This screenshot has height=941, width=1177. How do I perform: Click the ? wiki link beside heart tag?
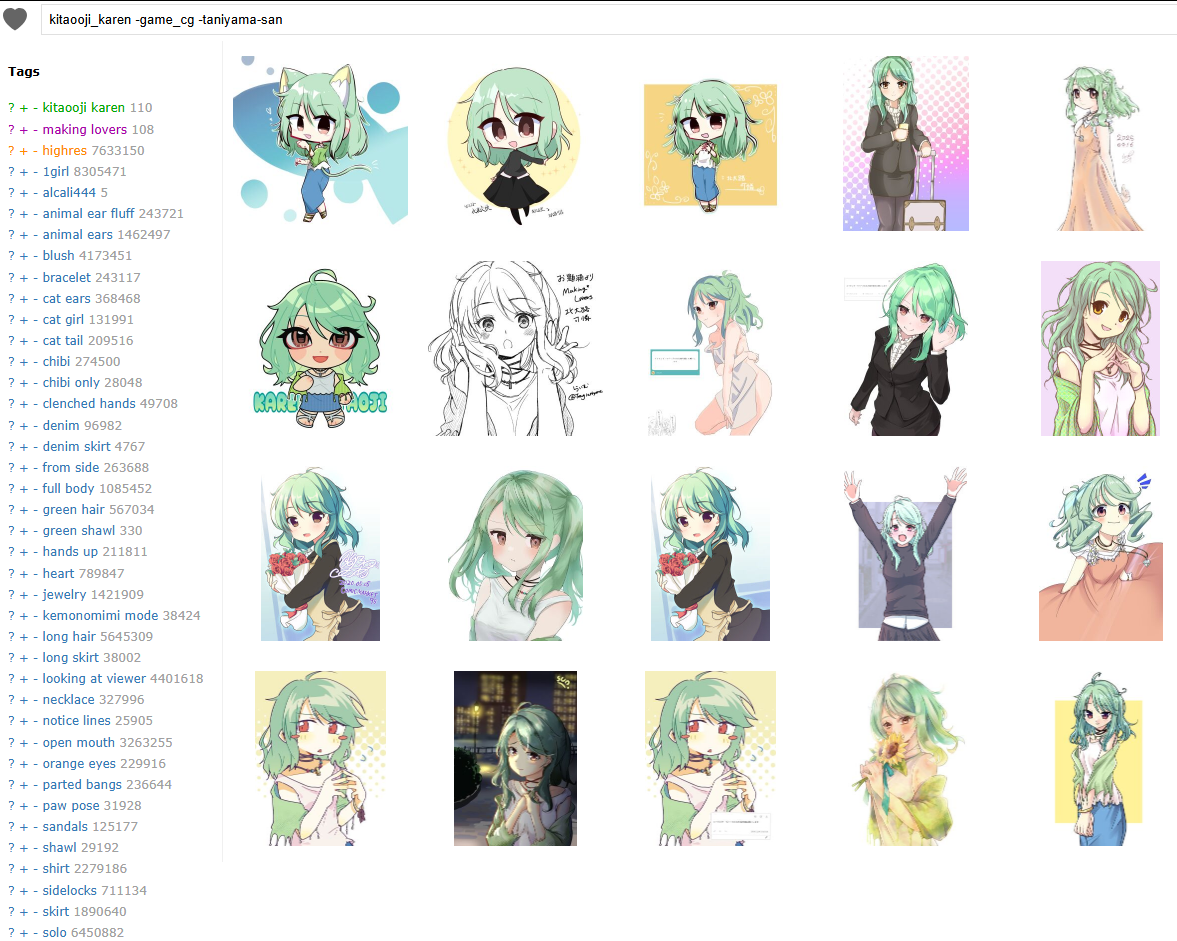11,573
